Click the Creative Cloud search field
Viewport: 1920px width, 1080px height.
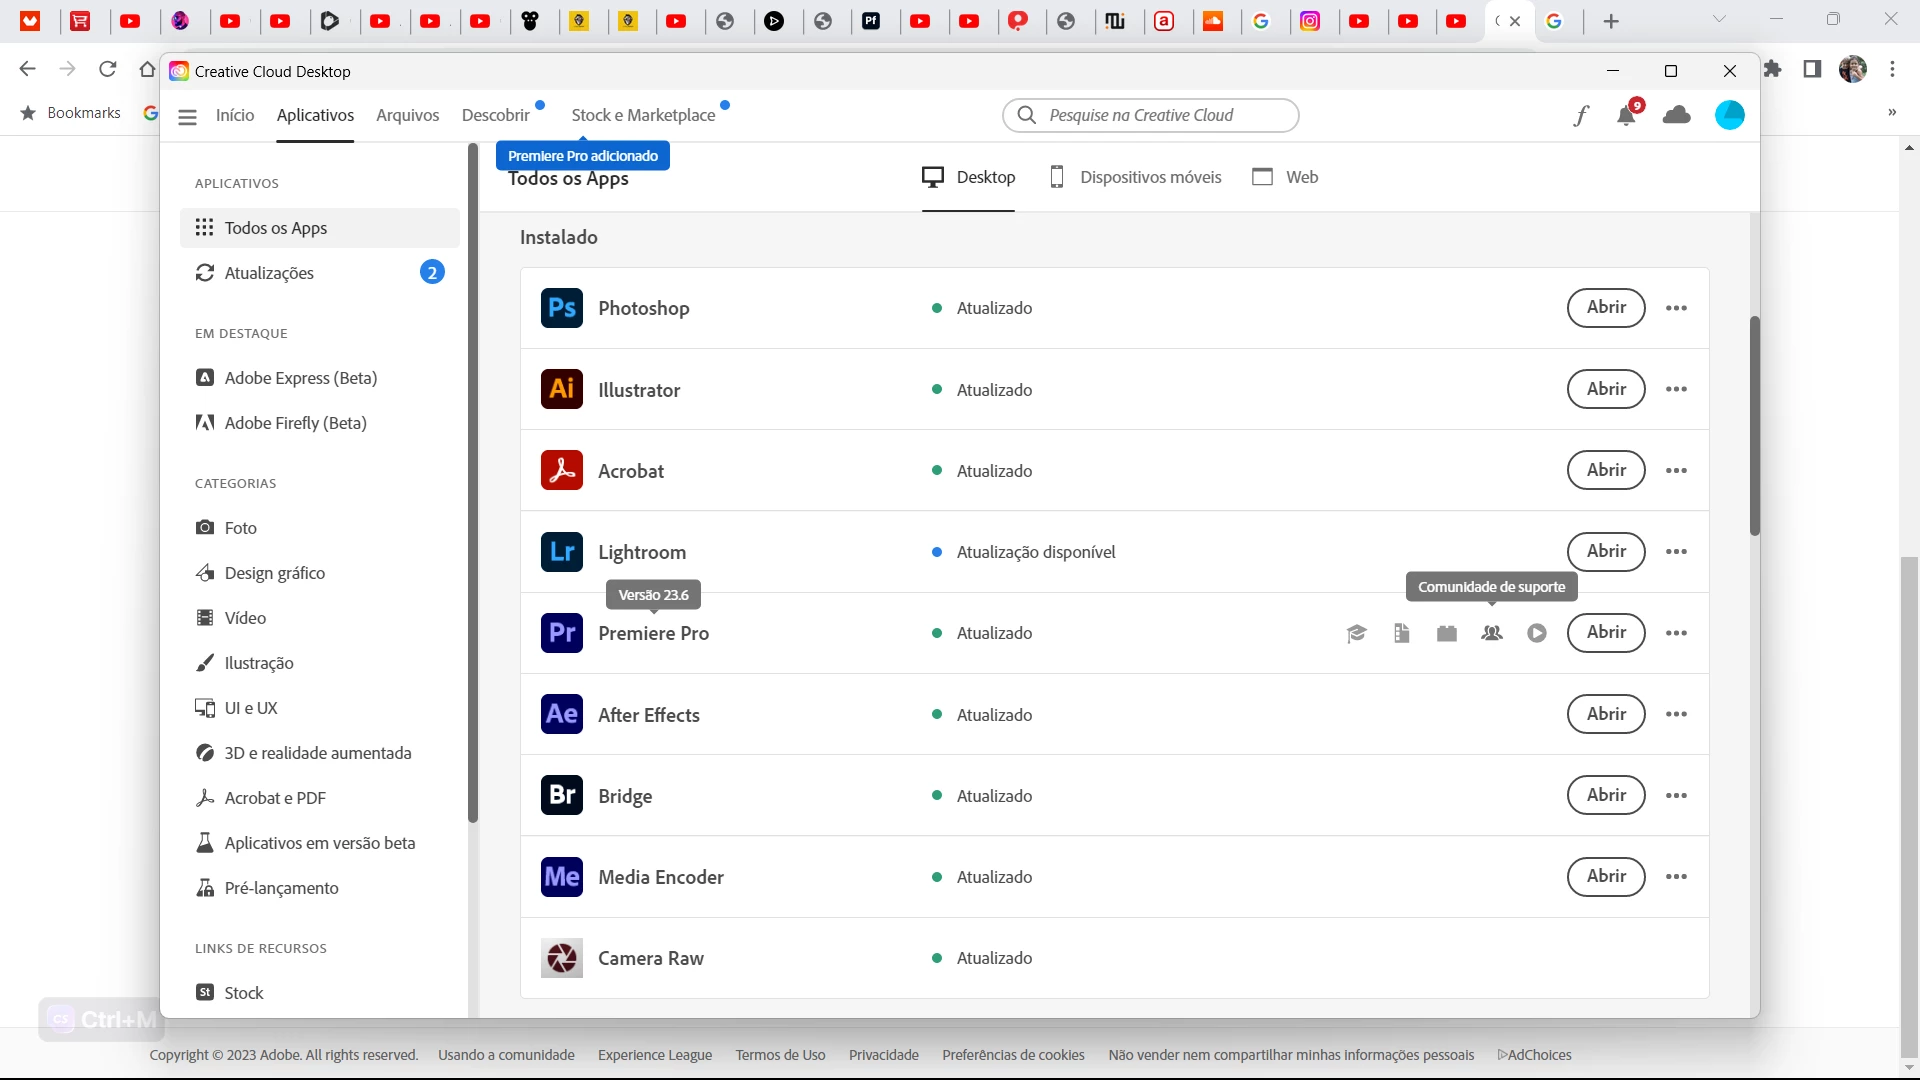(x=1150, y=116)
